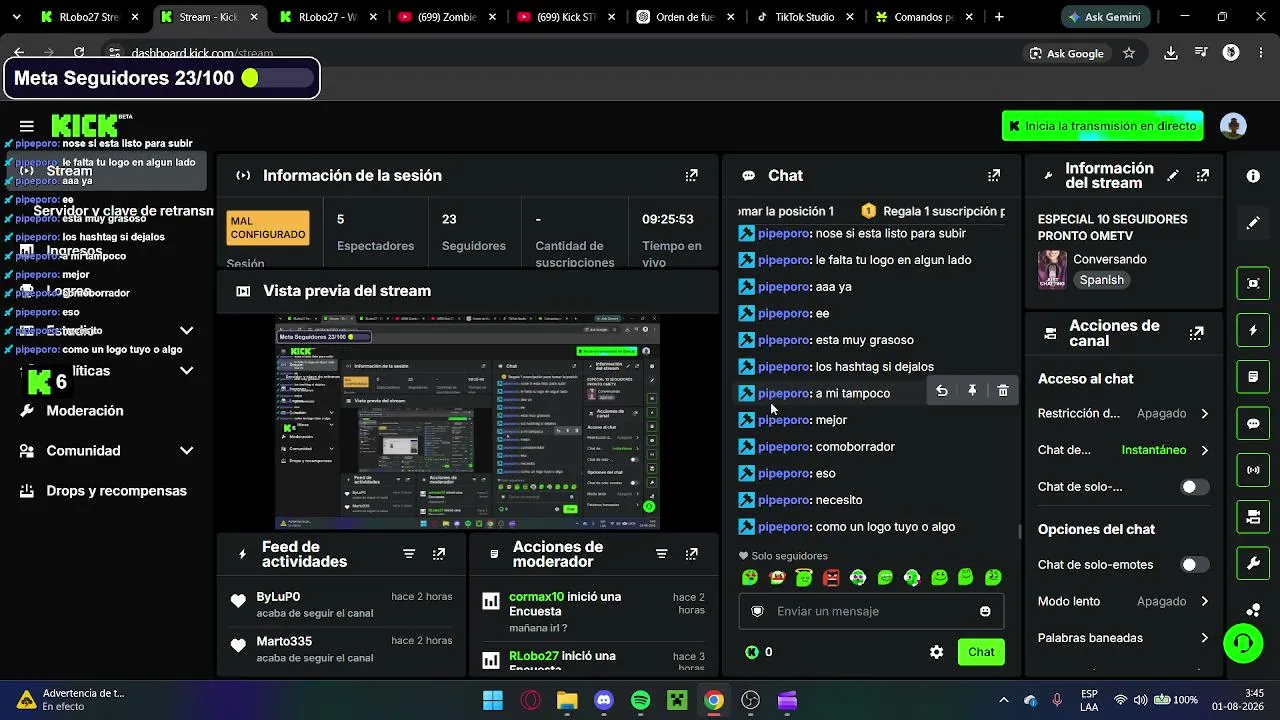Toggle the lightning activity feed icon in the right sidebar
This screenshot has width=1280, height=720.
[1253, 330]
